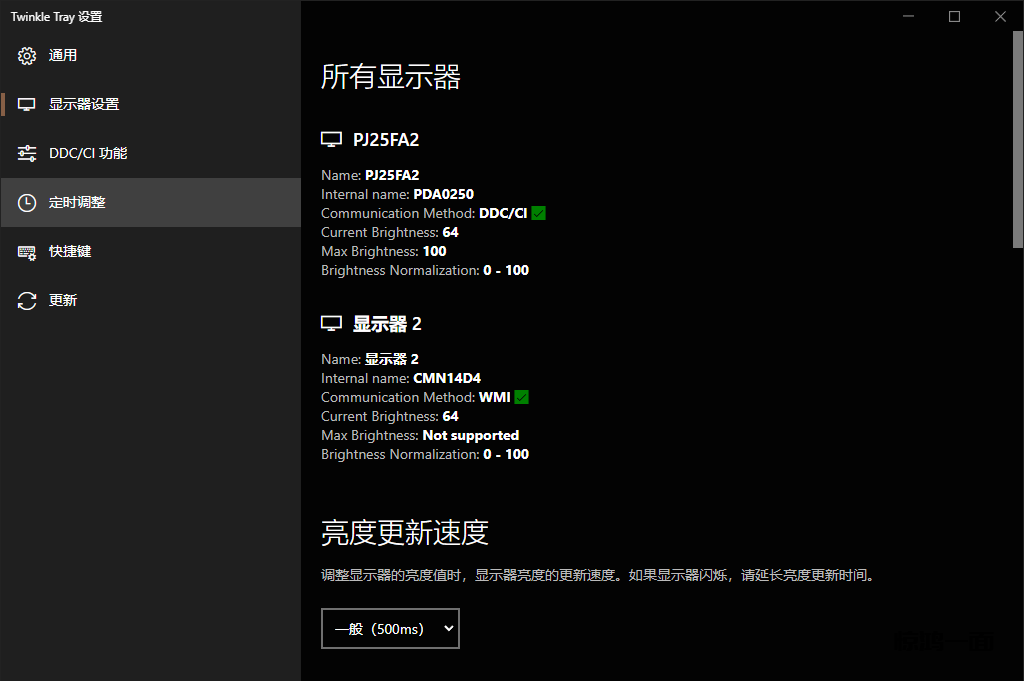Screen dimensions: 1024x681
Task: Click the green checkmark beside DDC/CI
Action: 539,213
